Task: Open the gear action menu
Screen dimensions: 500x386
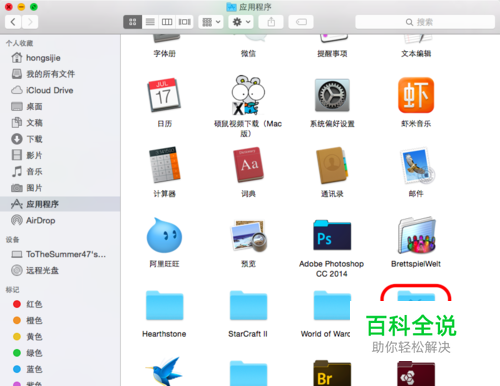Action: tap(241, 22)
